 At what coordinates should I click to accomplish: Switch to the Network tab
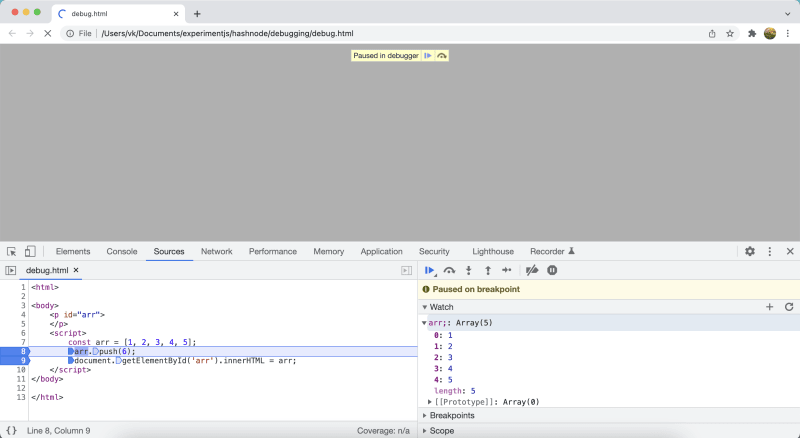(x=216, y=251)
